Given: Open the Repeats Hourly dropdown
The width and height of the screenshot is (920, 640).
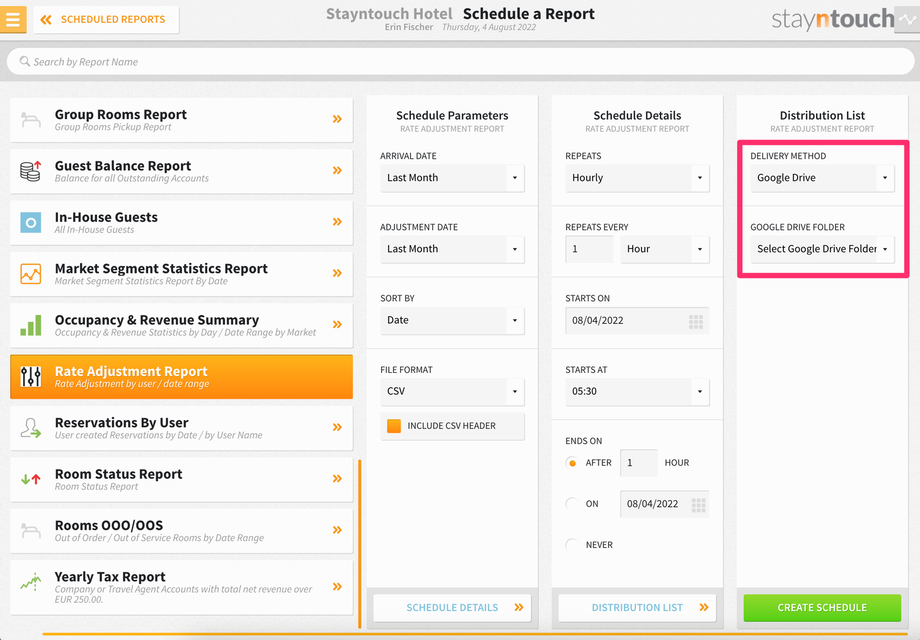Looking at the screenshot, I should 637,178.
